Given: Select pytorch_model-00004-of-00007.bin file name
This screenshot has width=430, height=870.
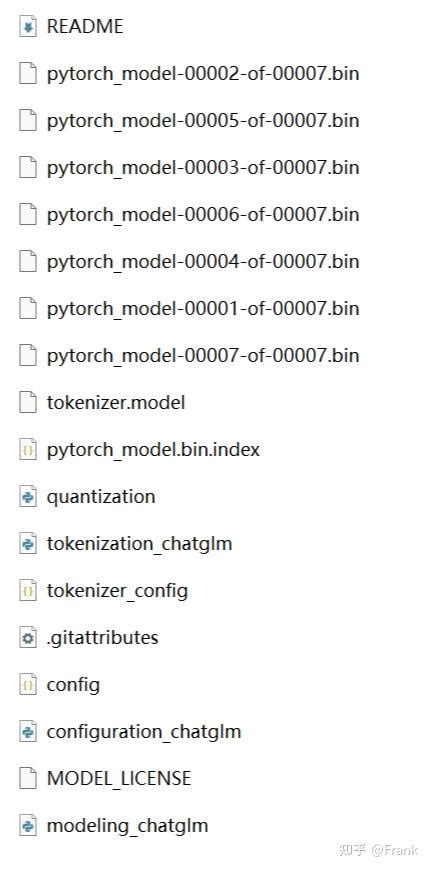Looking at the screenshot, I should click(x=203, y=262).
